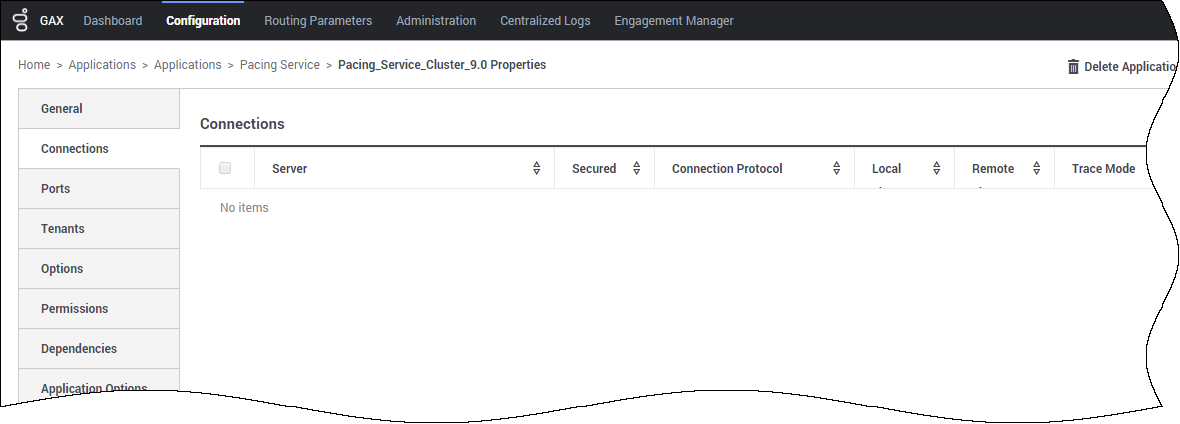Go to Home breadcrumb link
1180x424 pixels.
coord(34,65)
